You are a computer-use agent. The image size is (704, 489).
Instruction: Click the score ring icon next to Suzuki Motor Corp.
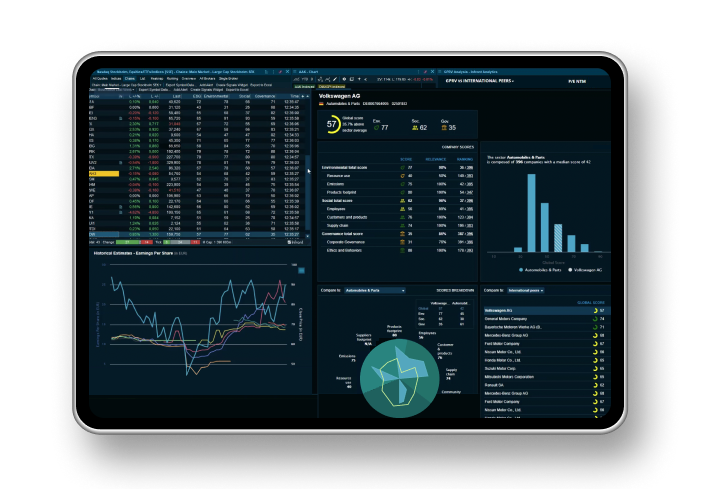coord(595,369)
